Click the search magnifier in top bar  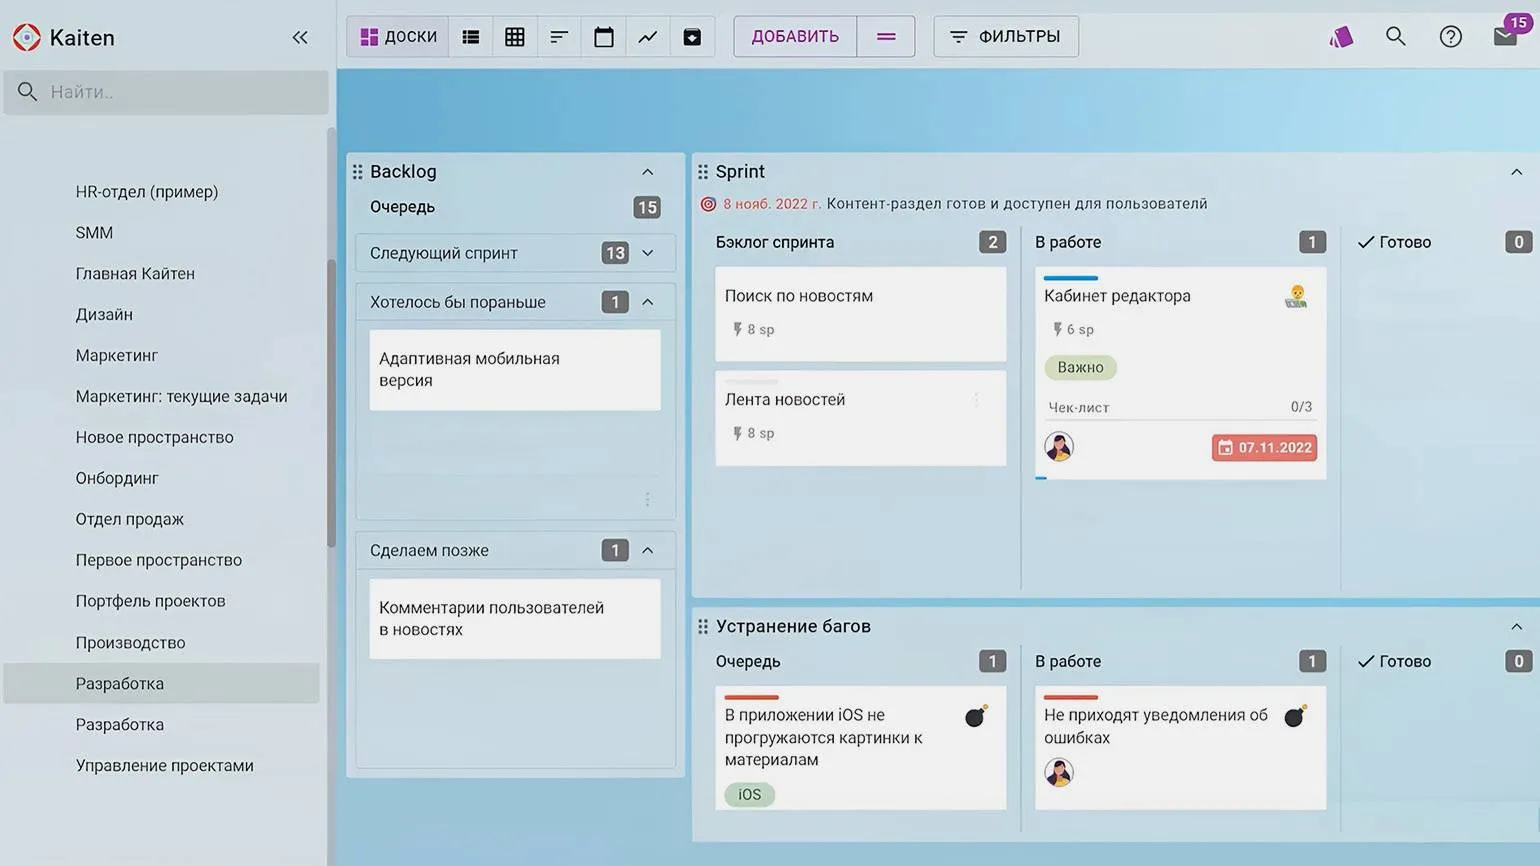click(x=1395, y=37)
